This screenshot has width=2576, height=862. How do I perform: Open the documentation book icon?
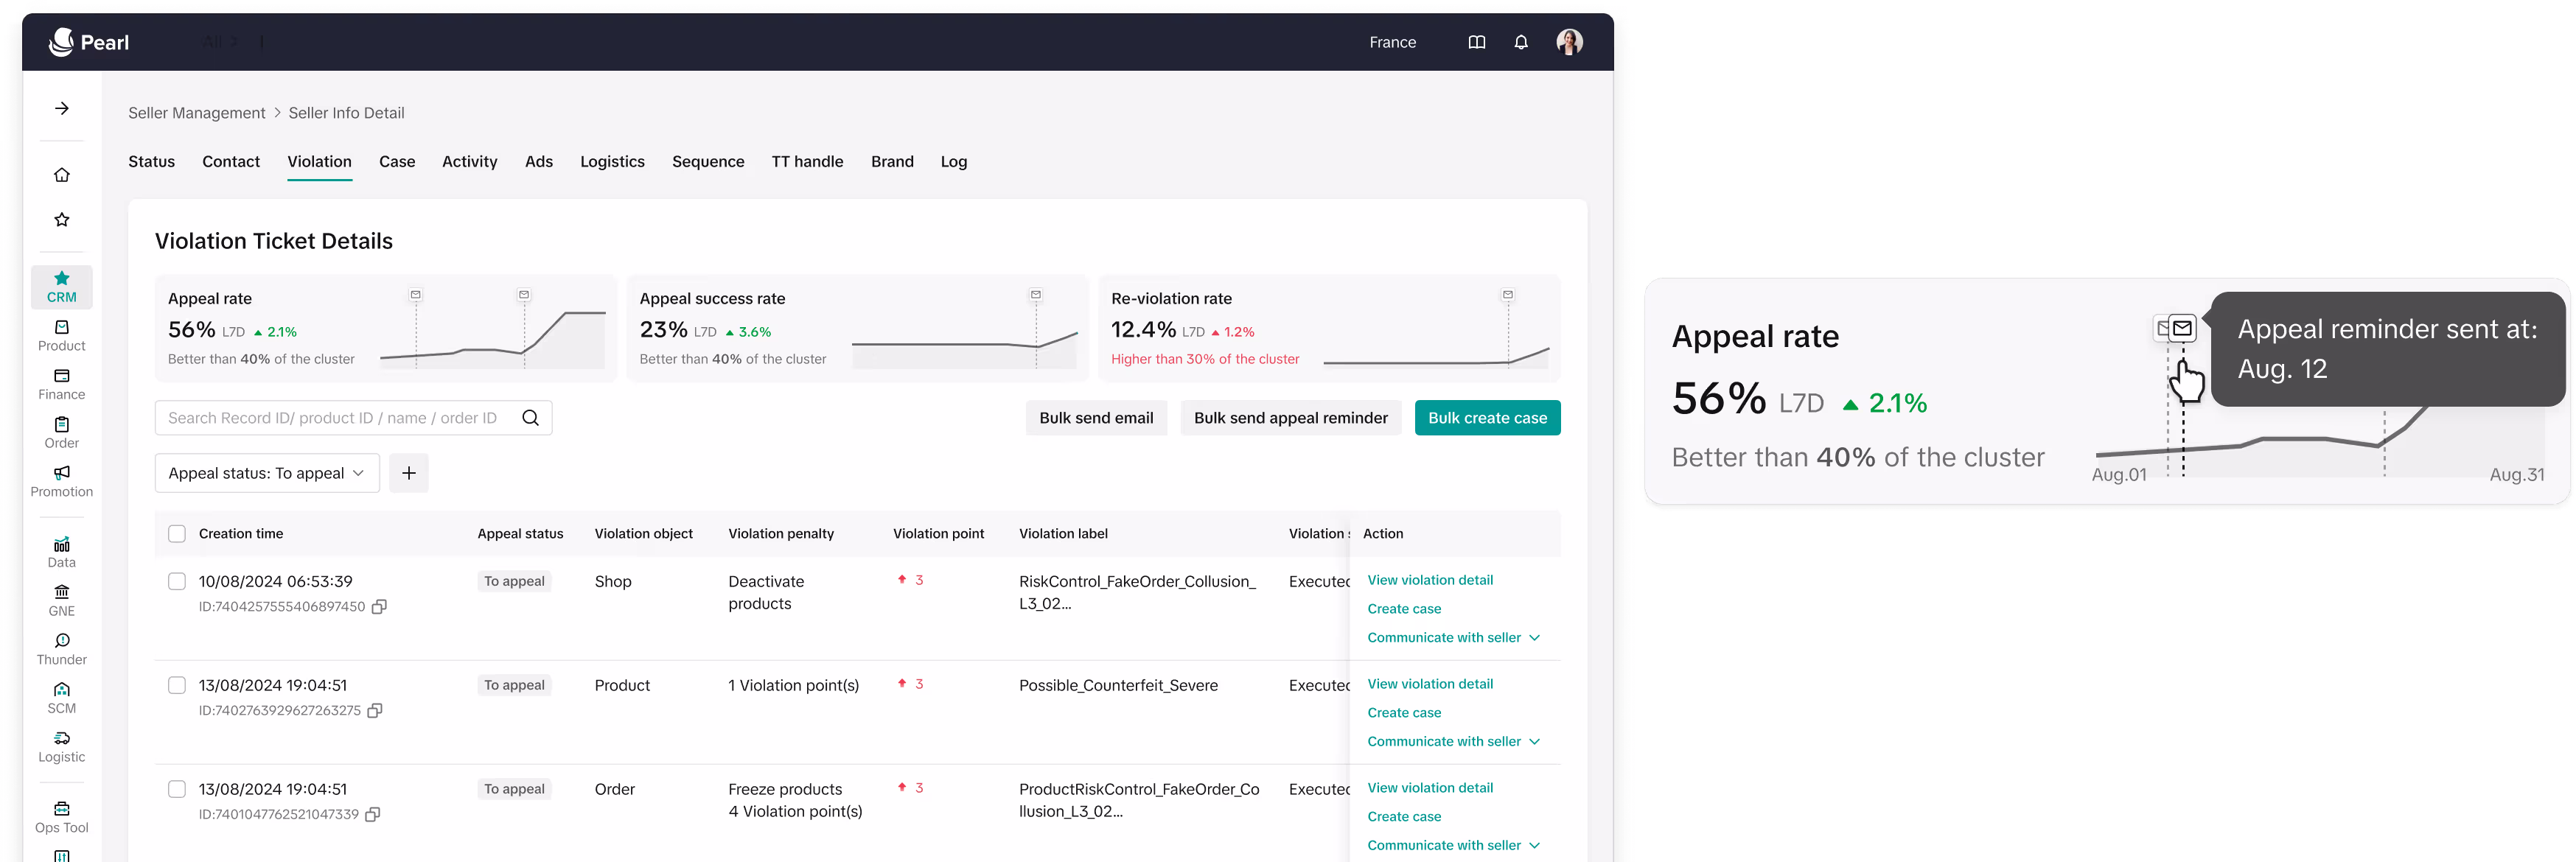coord(1476,42)
